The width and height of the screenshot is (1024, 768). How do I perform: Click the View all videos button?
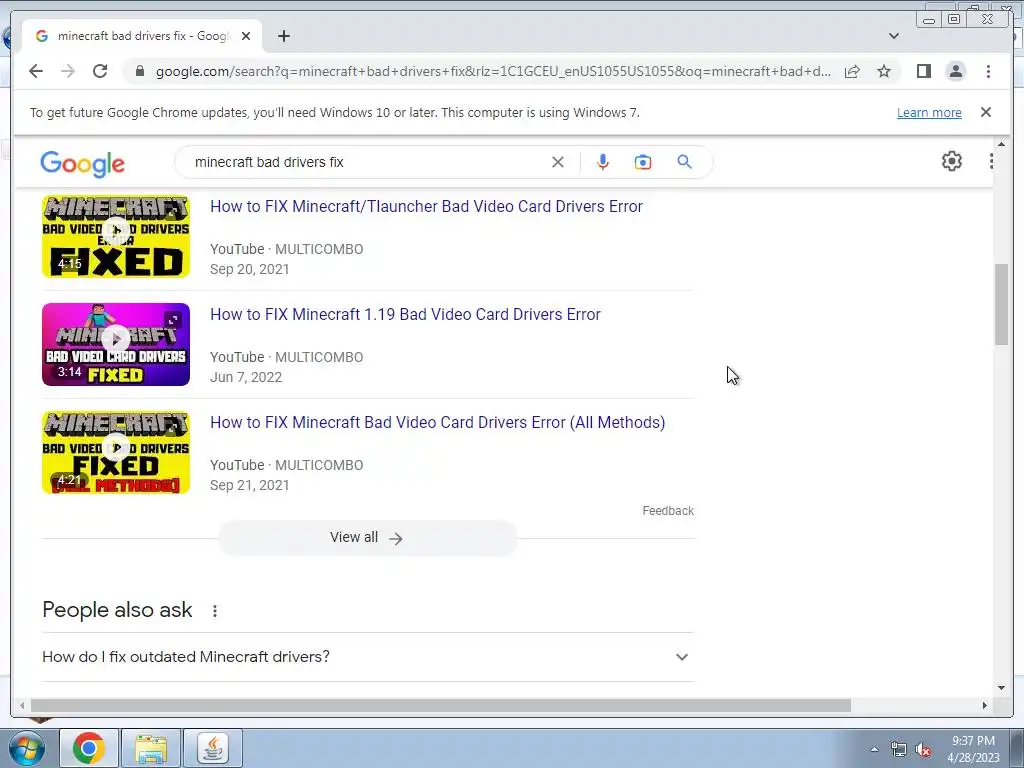[x=367, y=537]
